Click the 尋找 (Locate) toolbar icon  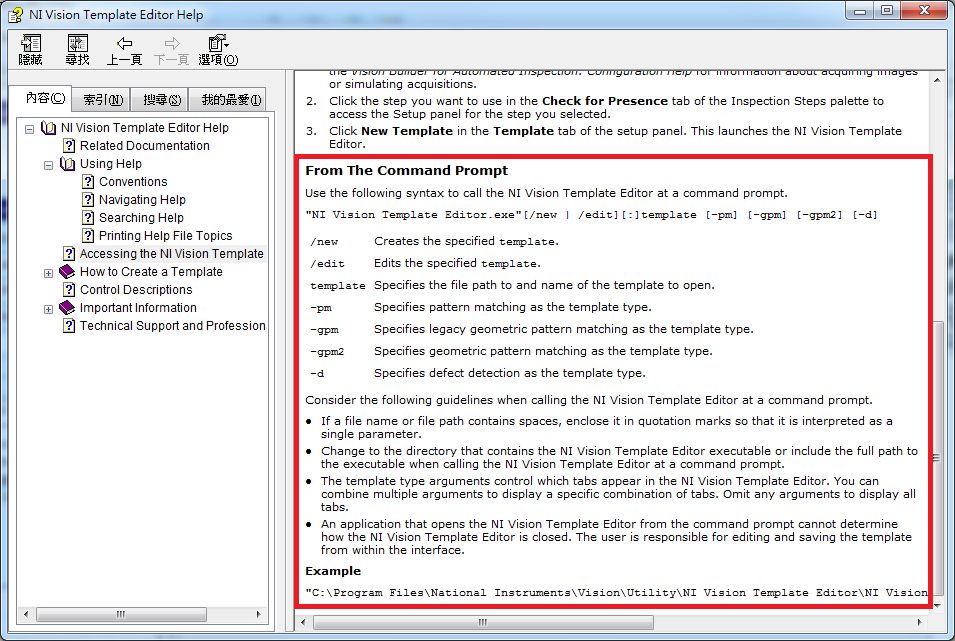pos(77,44)
